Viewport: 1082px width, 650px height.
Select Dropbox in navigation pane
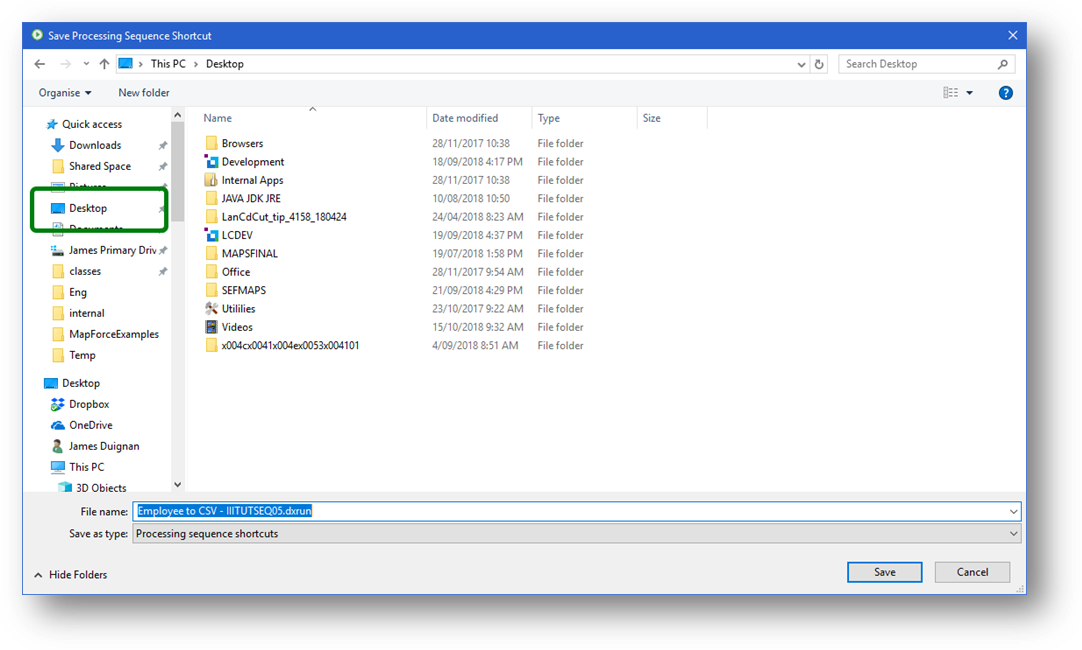click(88, 404)
